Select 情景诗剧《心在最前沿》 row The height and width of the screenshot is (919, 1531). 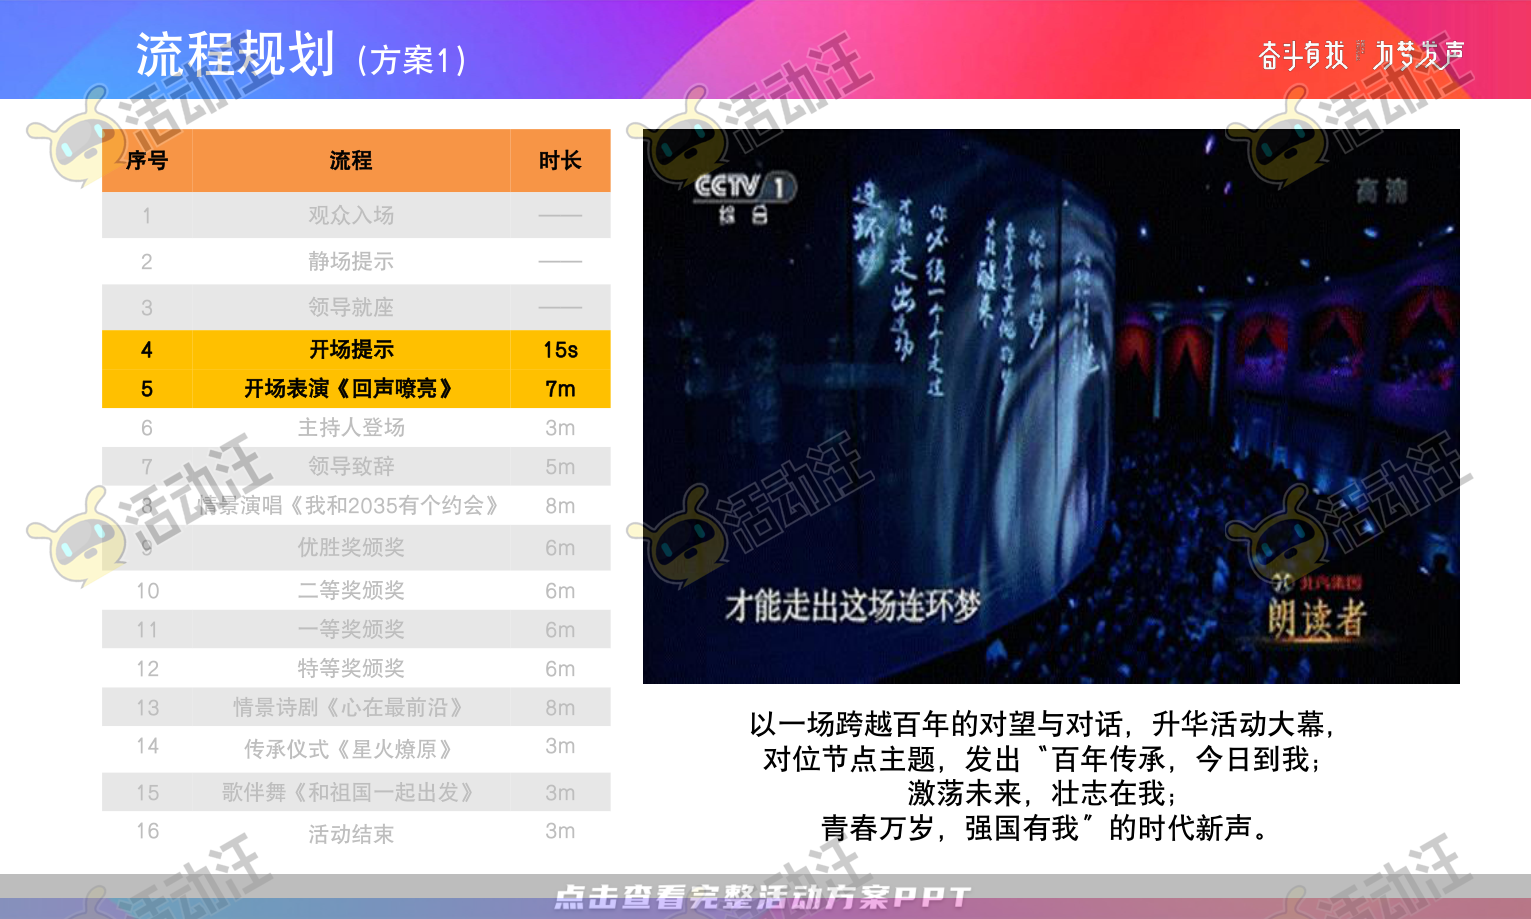coord(356,707)
